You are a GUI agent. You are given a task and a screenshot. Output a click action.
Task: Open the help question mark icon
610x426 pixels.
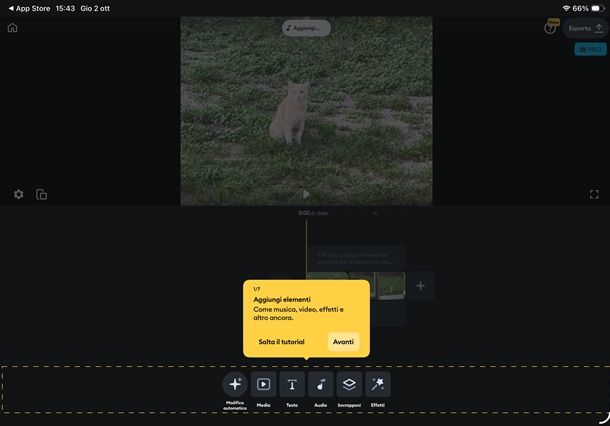coord(550,28)
